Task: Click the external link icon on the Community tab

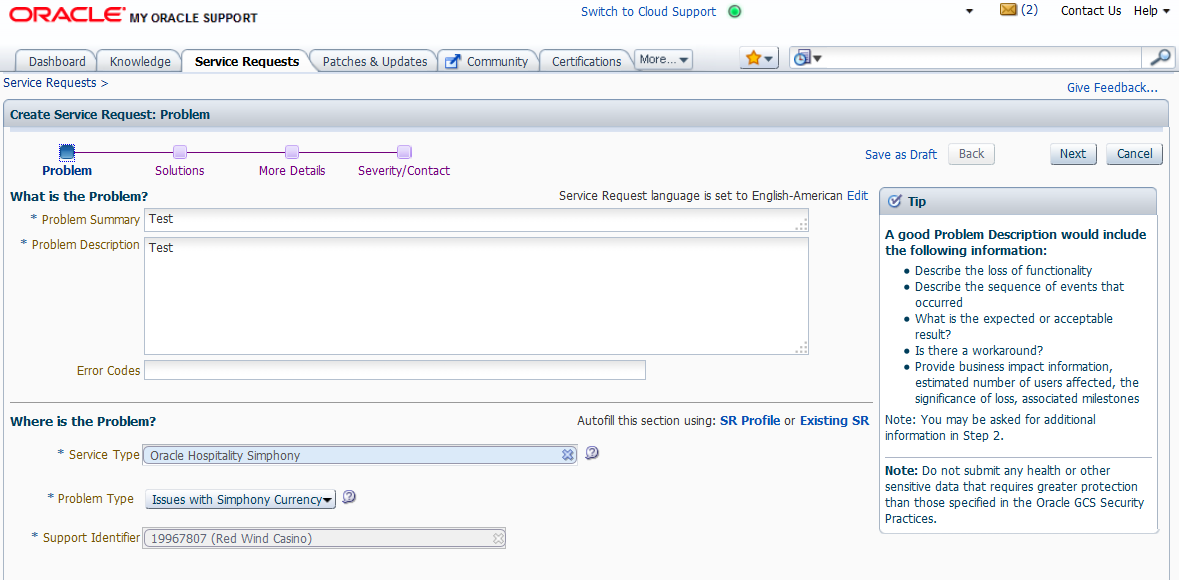Action: pyautogui.click(x=453, y=62)
